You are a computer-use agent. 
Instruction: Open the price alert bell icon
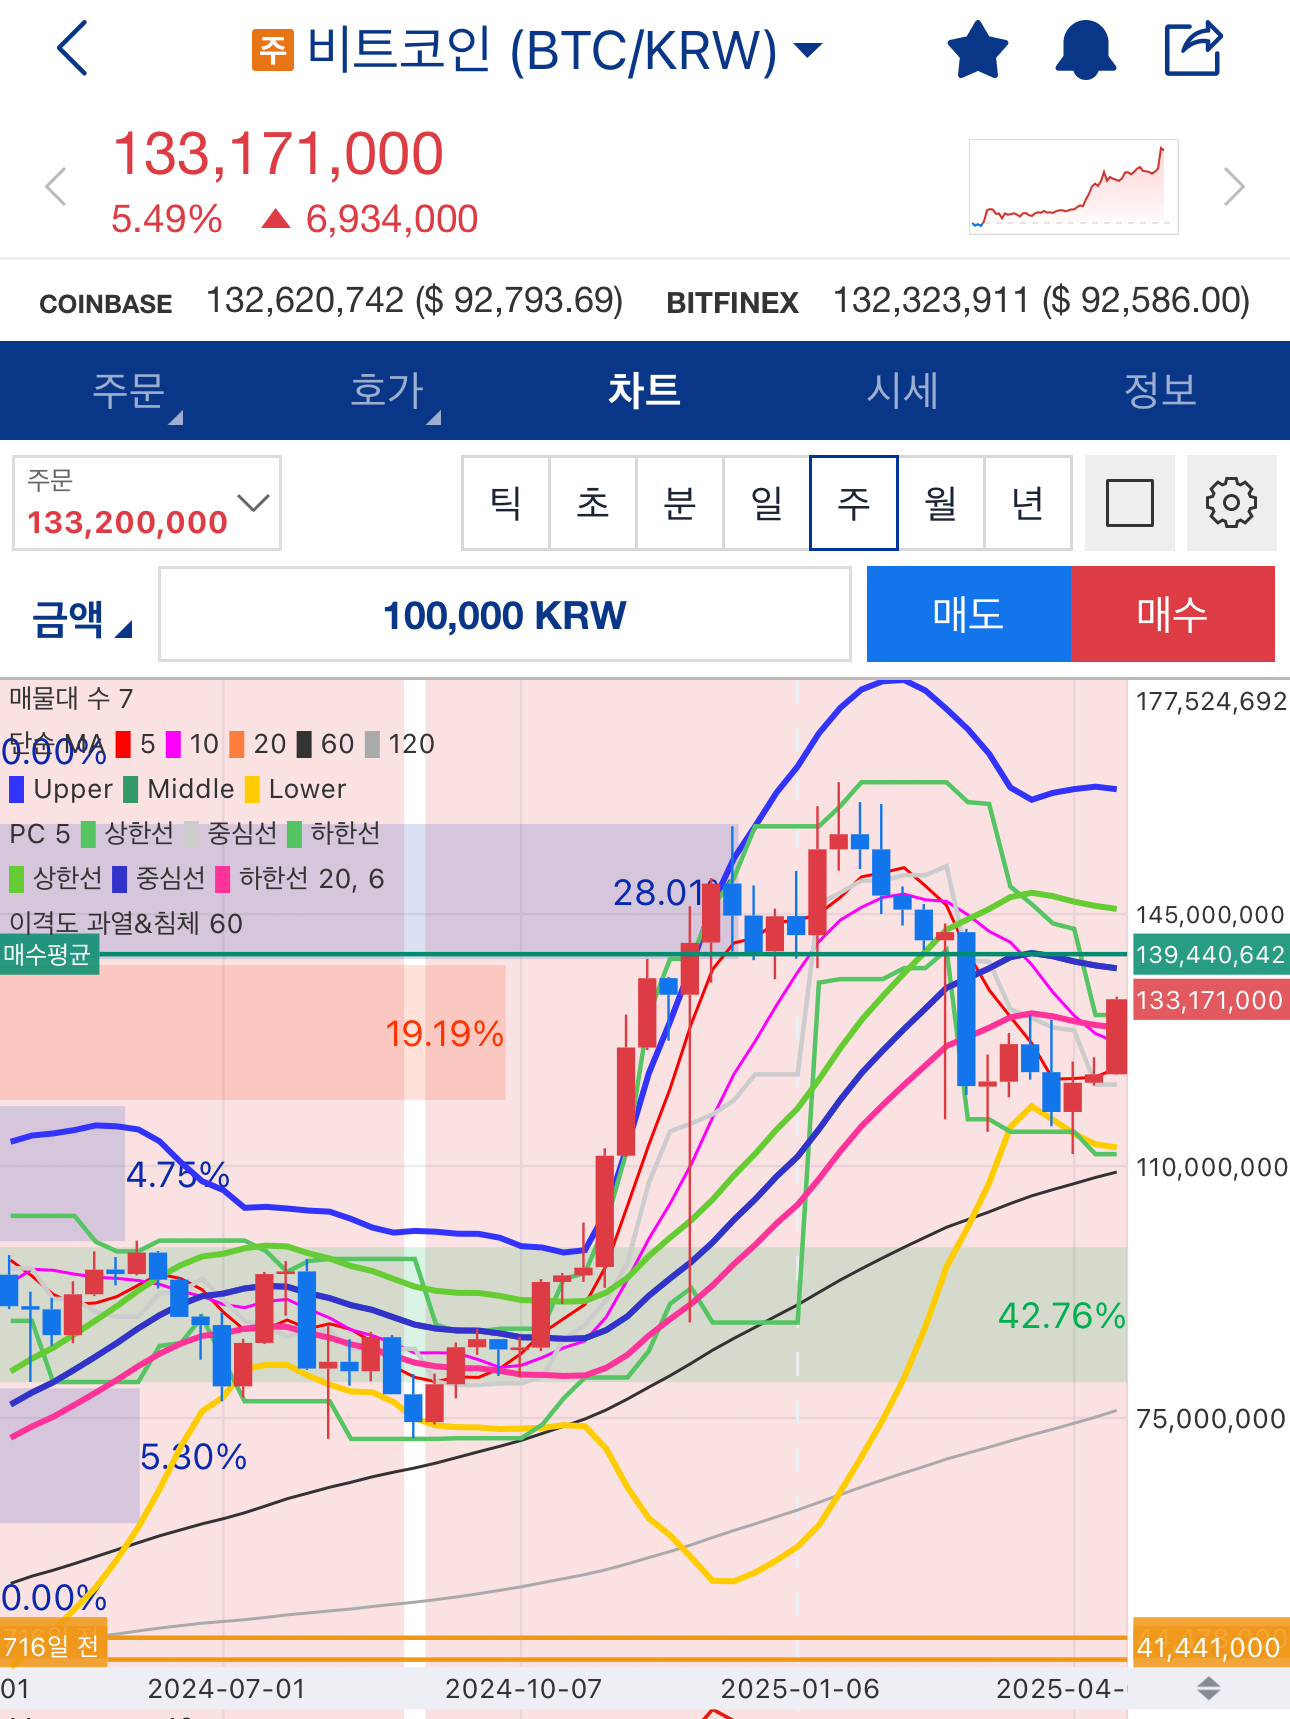tap(1085, 49)
